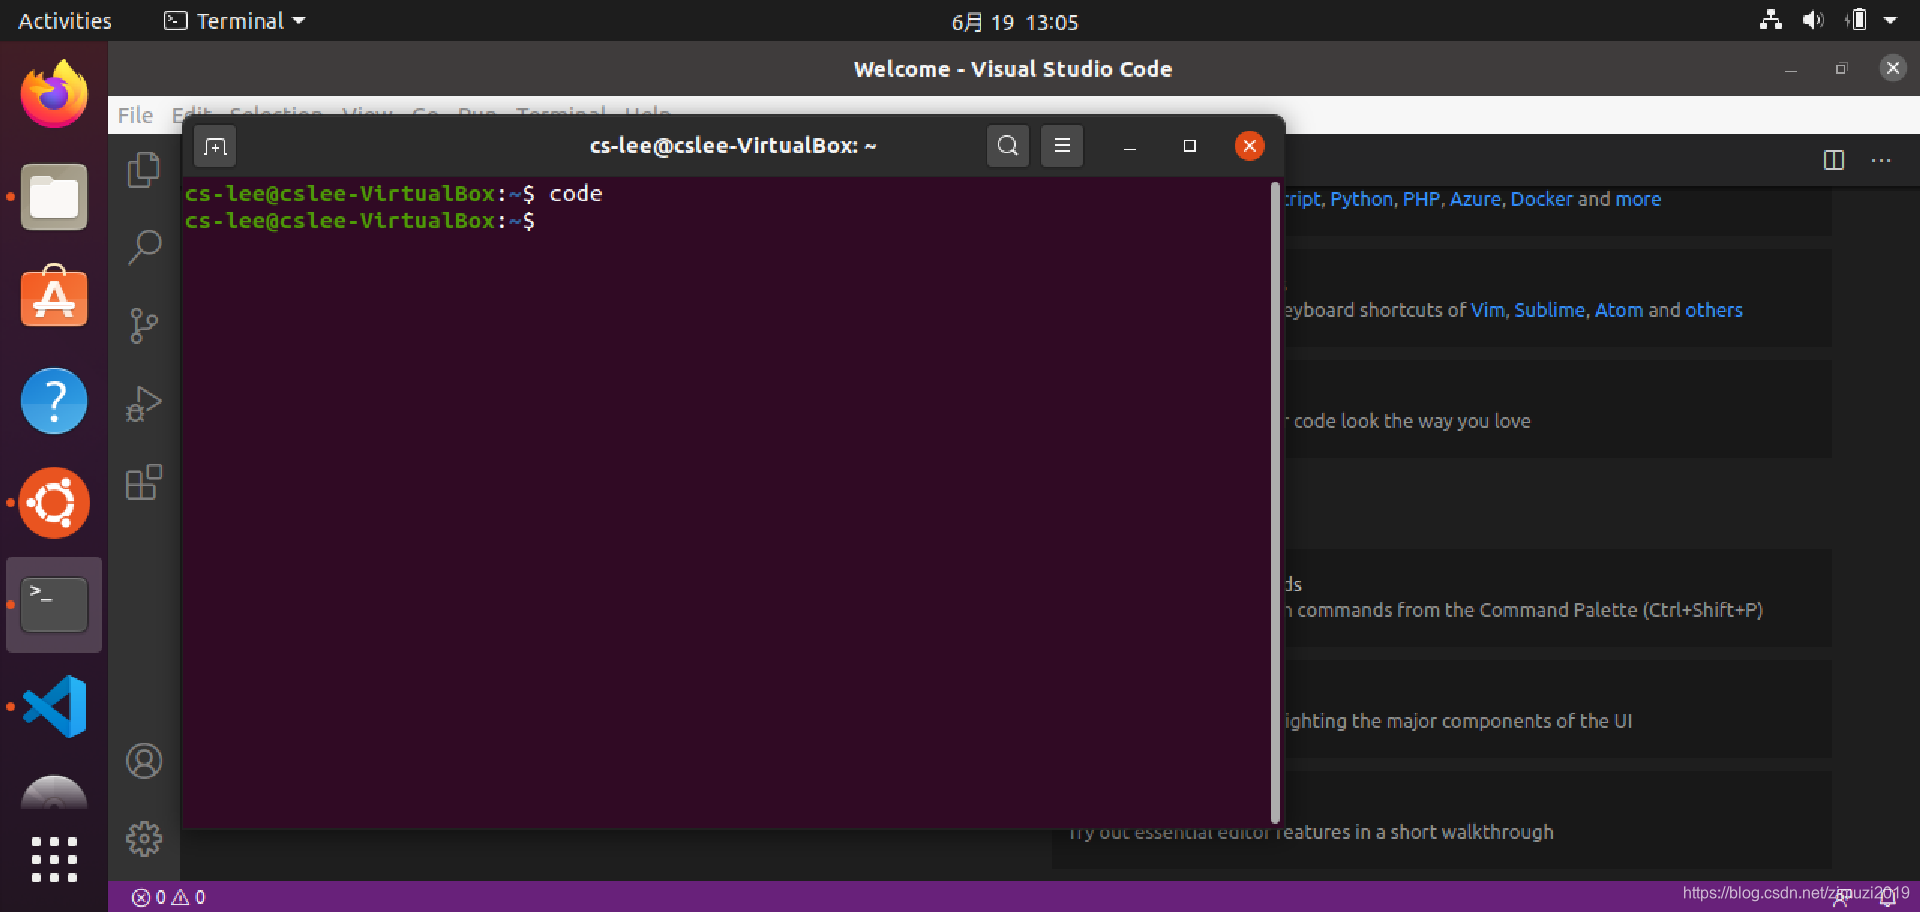The width and height of the screenshot is (1920, 912).
Task: Launch Firefox from the dock
Action: pyautogui.click(x=54, y=94)
